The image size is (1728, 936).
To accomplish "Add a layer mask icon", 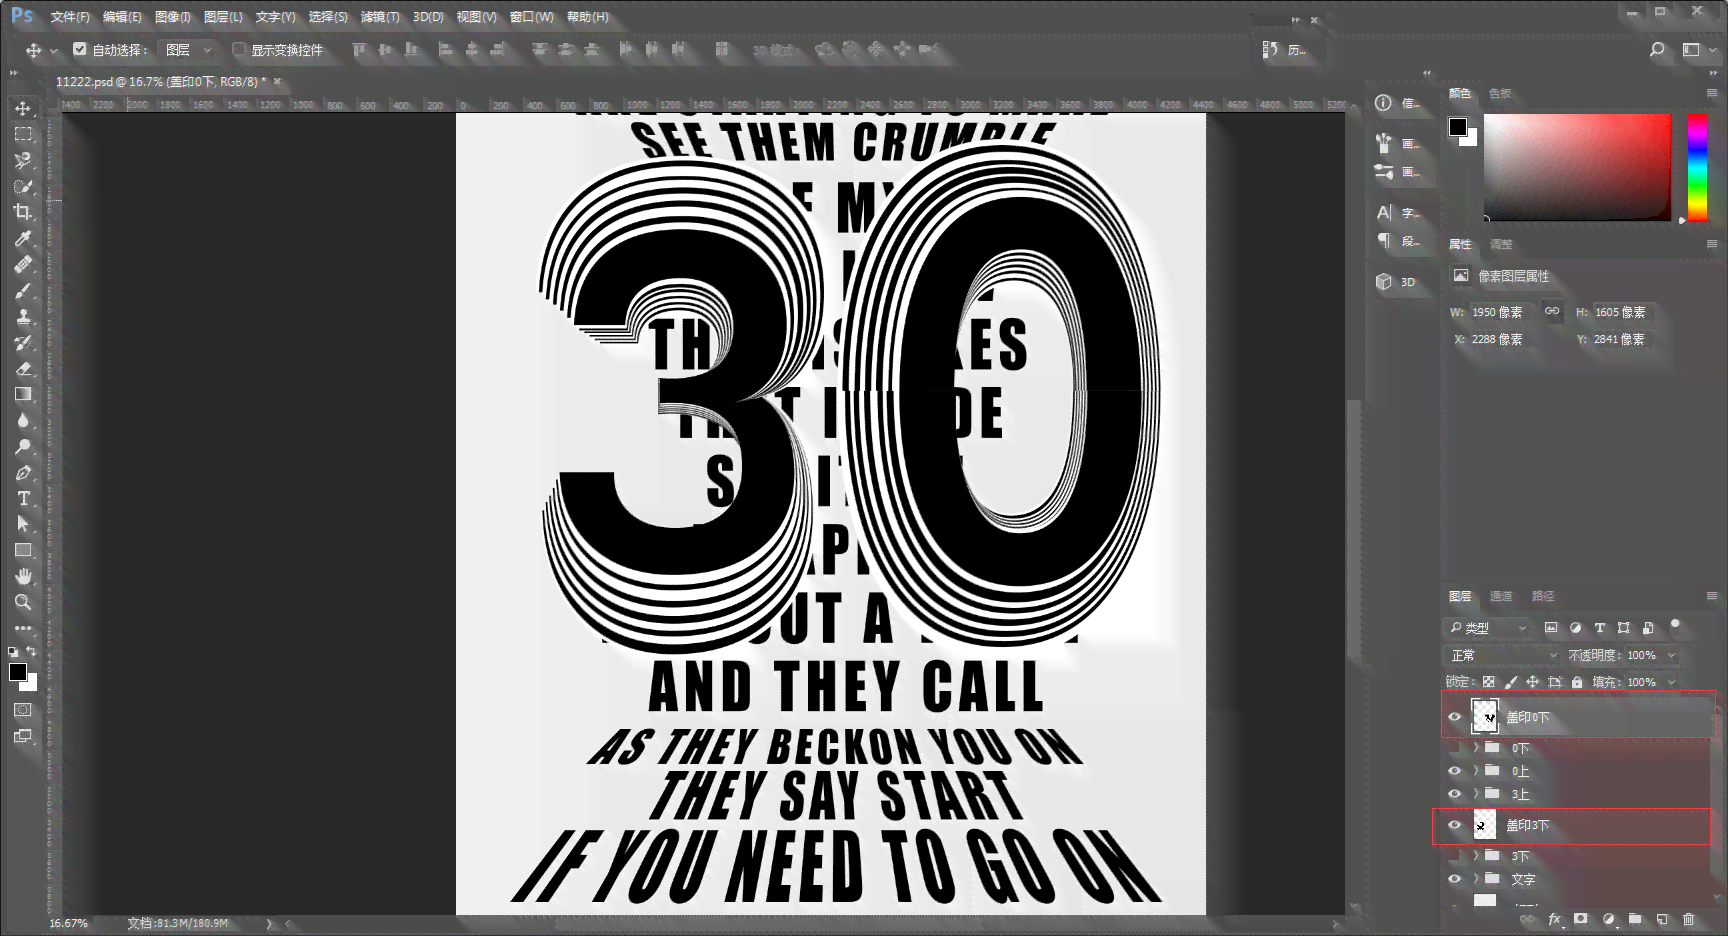I will pyautogui.click(x=1581, y=919).
